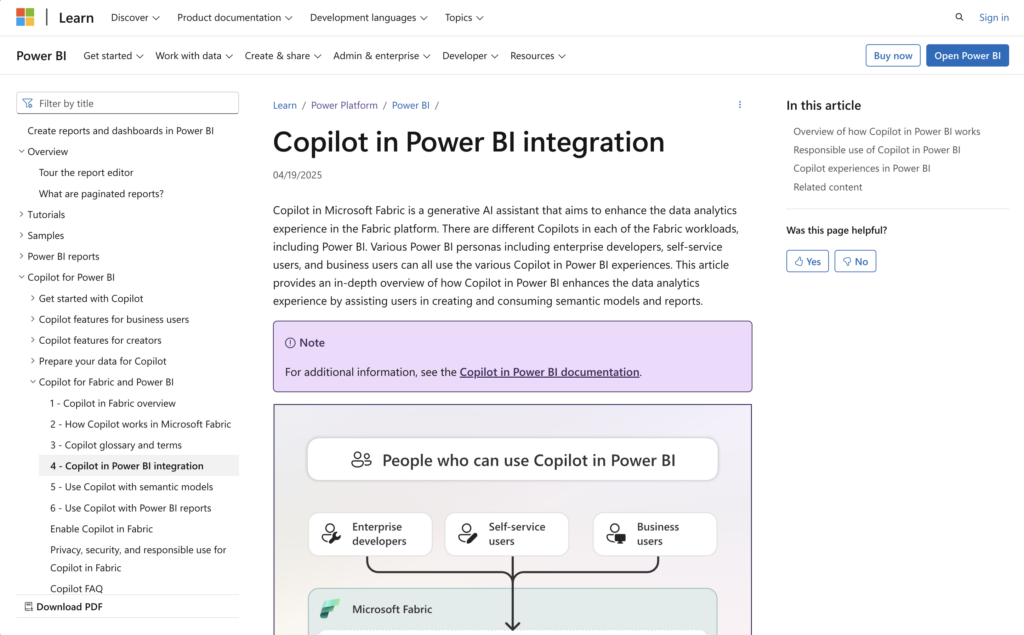The height and width of the screenshot is (635, 1024).
Task: Open the article's more actions menu
Action: (x=740, y=105)
